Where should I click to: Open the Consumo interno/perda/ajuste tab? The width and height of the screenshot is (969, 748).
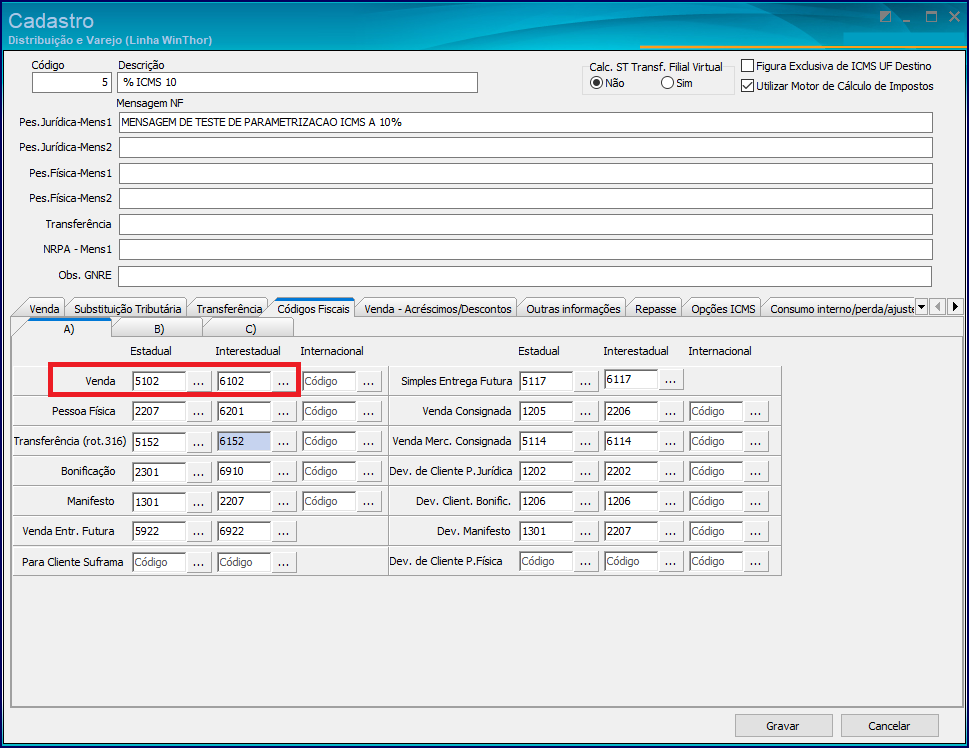click(842, 308)
